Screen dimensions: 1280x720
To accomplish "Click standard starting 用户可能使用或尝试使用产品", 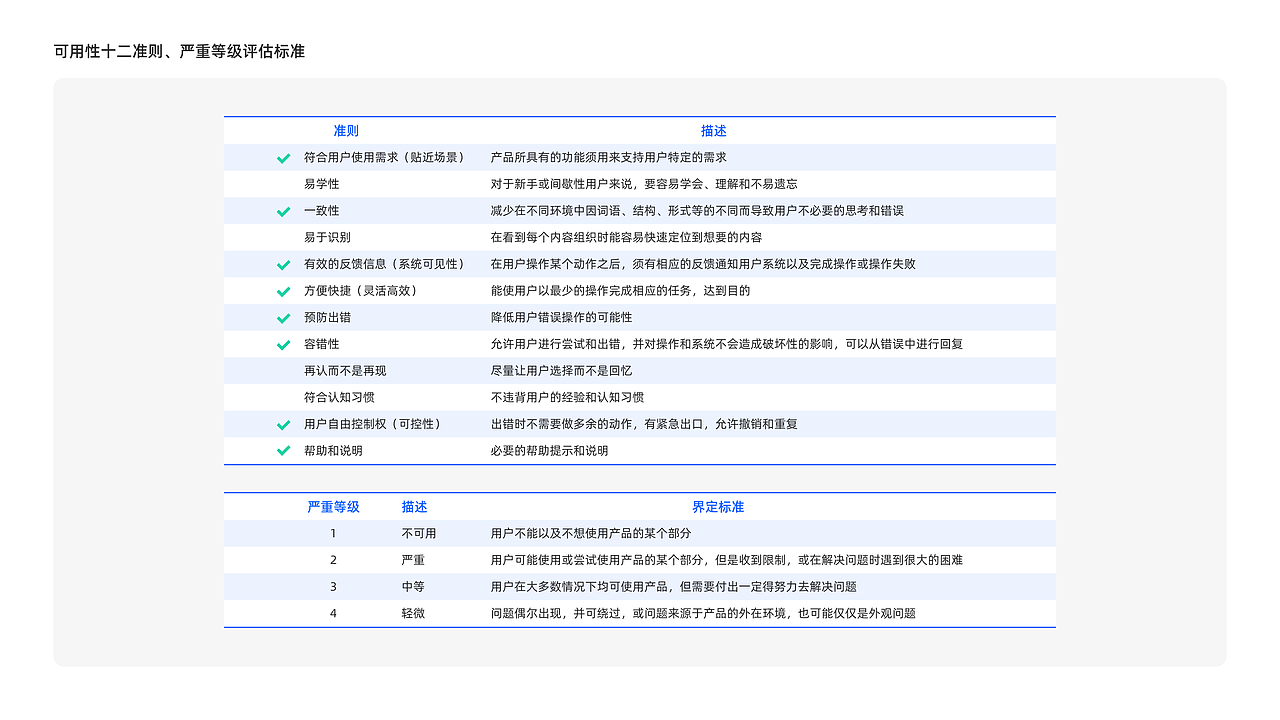I will (x=727, y=560).
